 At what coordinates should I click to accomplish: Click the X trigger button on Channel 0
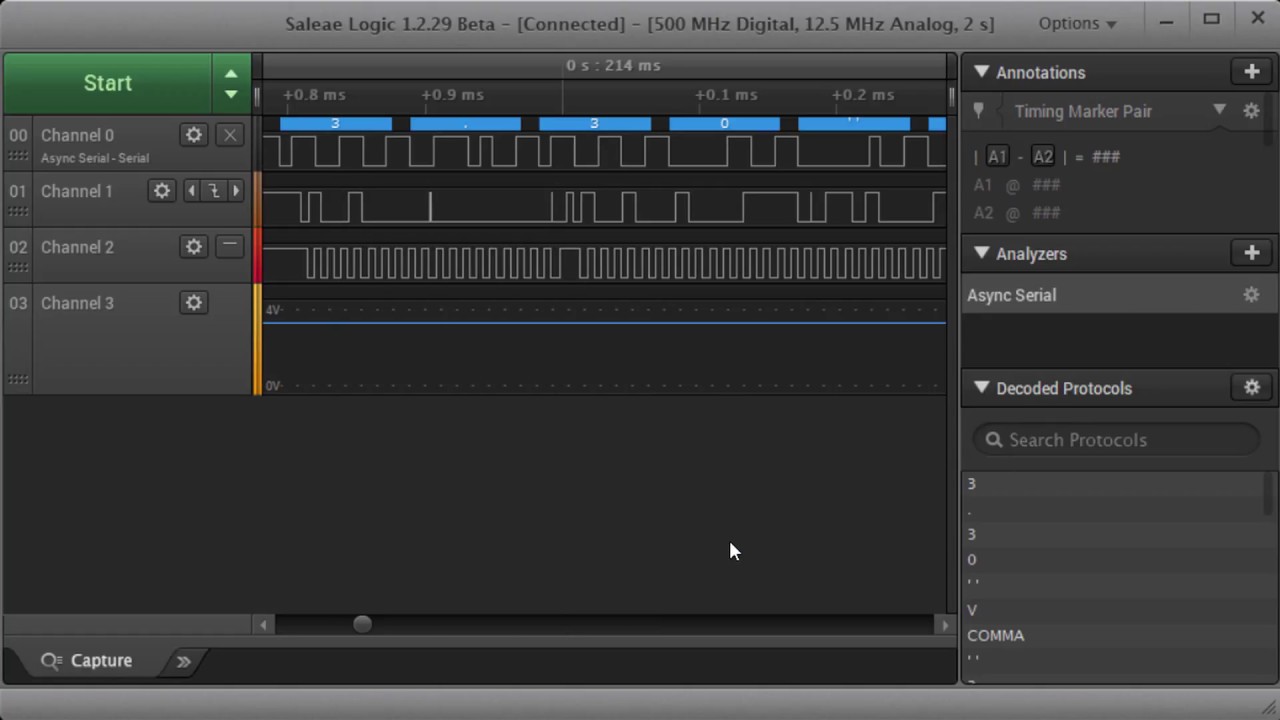click(230, 135)
